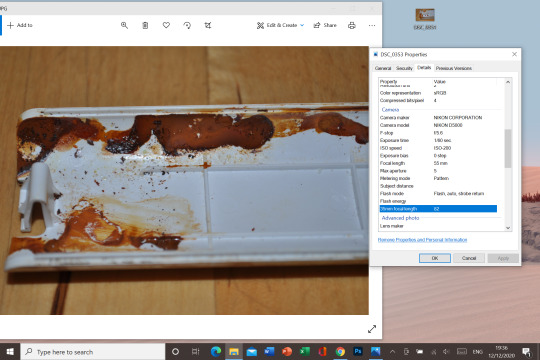Open Google Chrome from the taskbar

click(340, 352)
